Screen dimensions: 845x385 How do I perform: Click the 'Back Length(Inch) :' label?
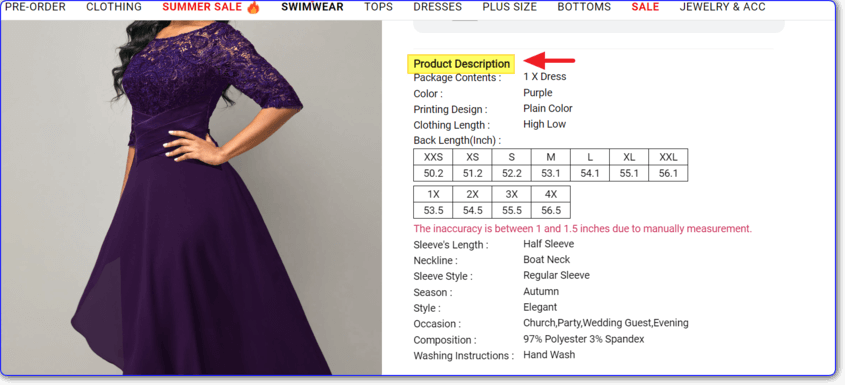[457, 140]
